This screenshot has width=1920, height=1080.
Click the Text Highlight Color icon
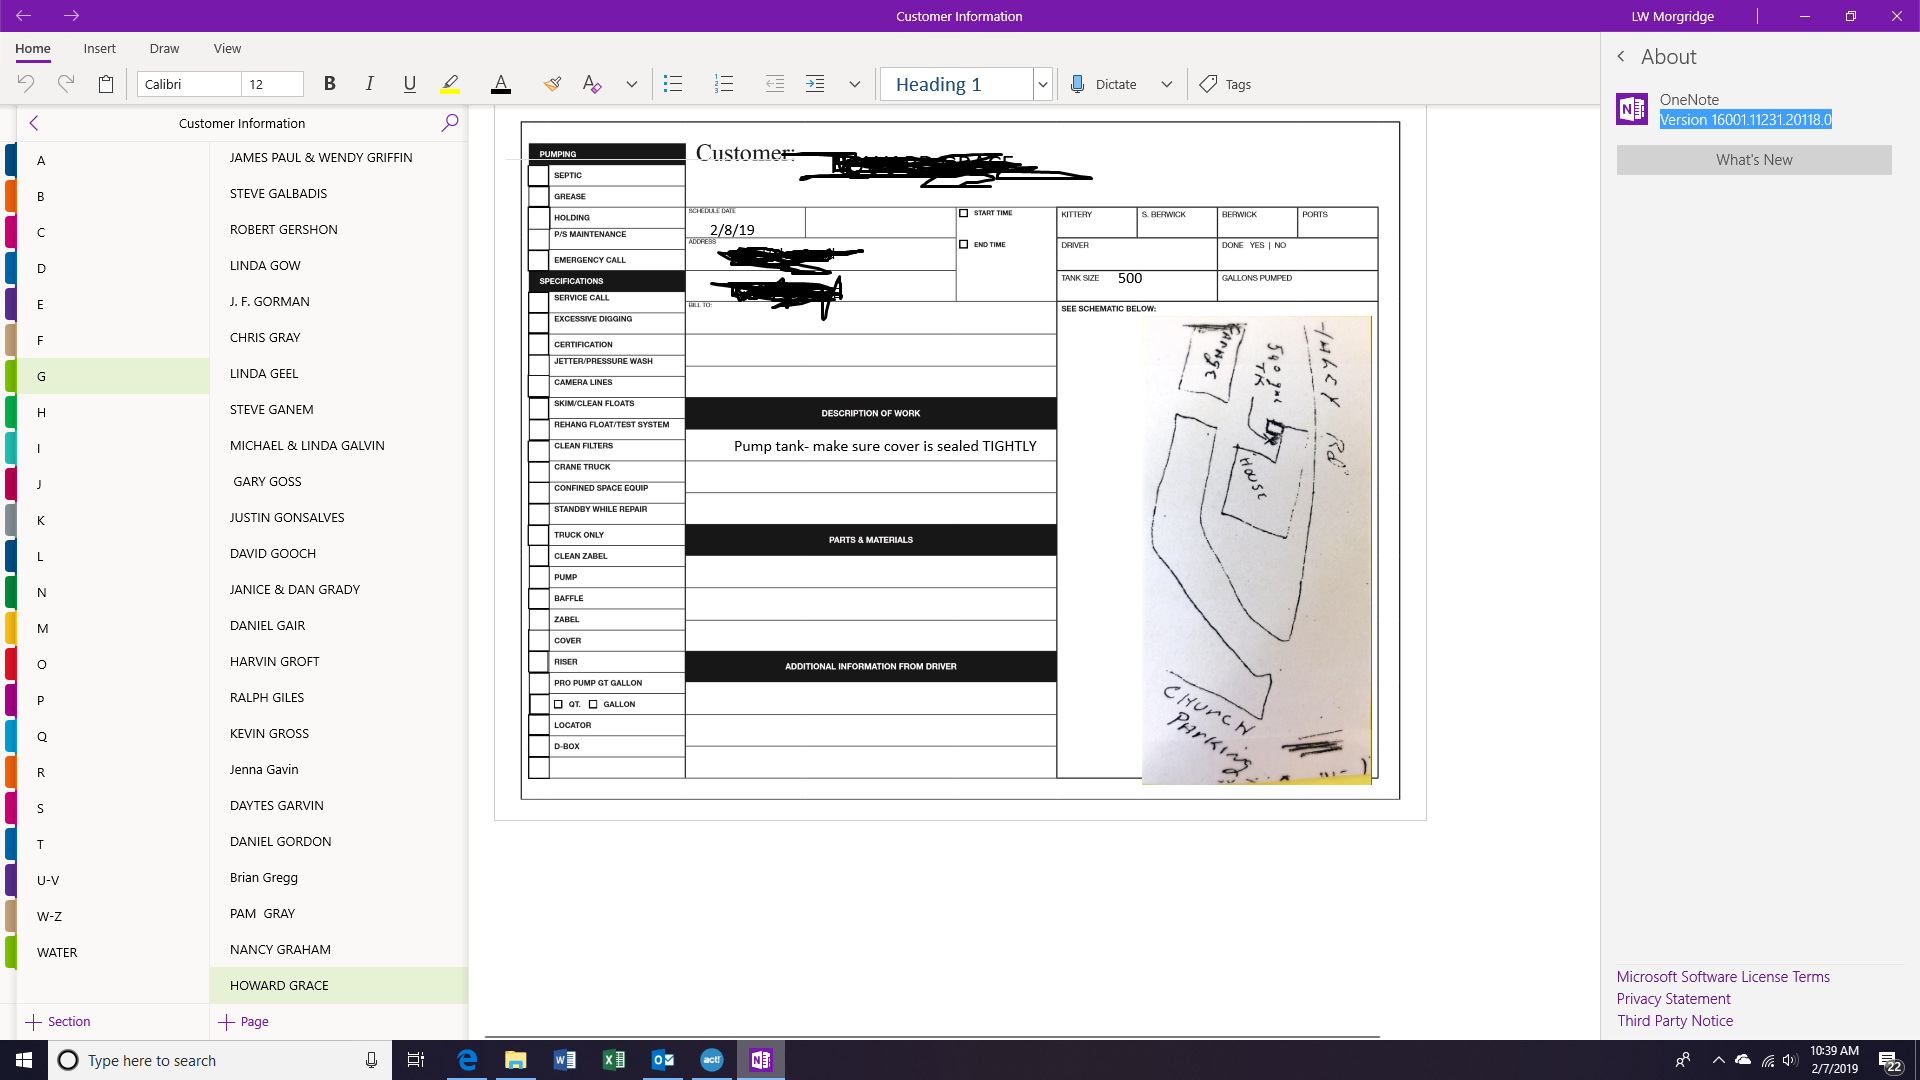pos(451,84)
